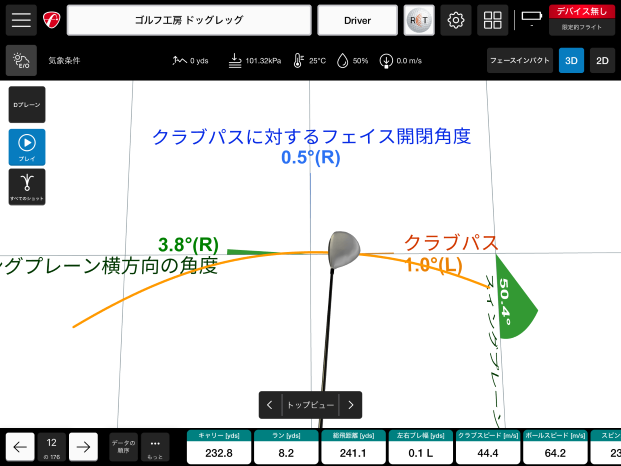Click the E6 weather conditions icon
The image size is (621, 466).
[21, 61]
